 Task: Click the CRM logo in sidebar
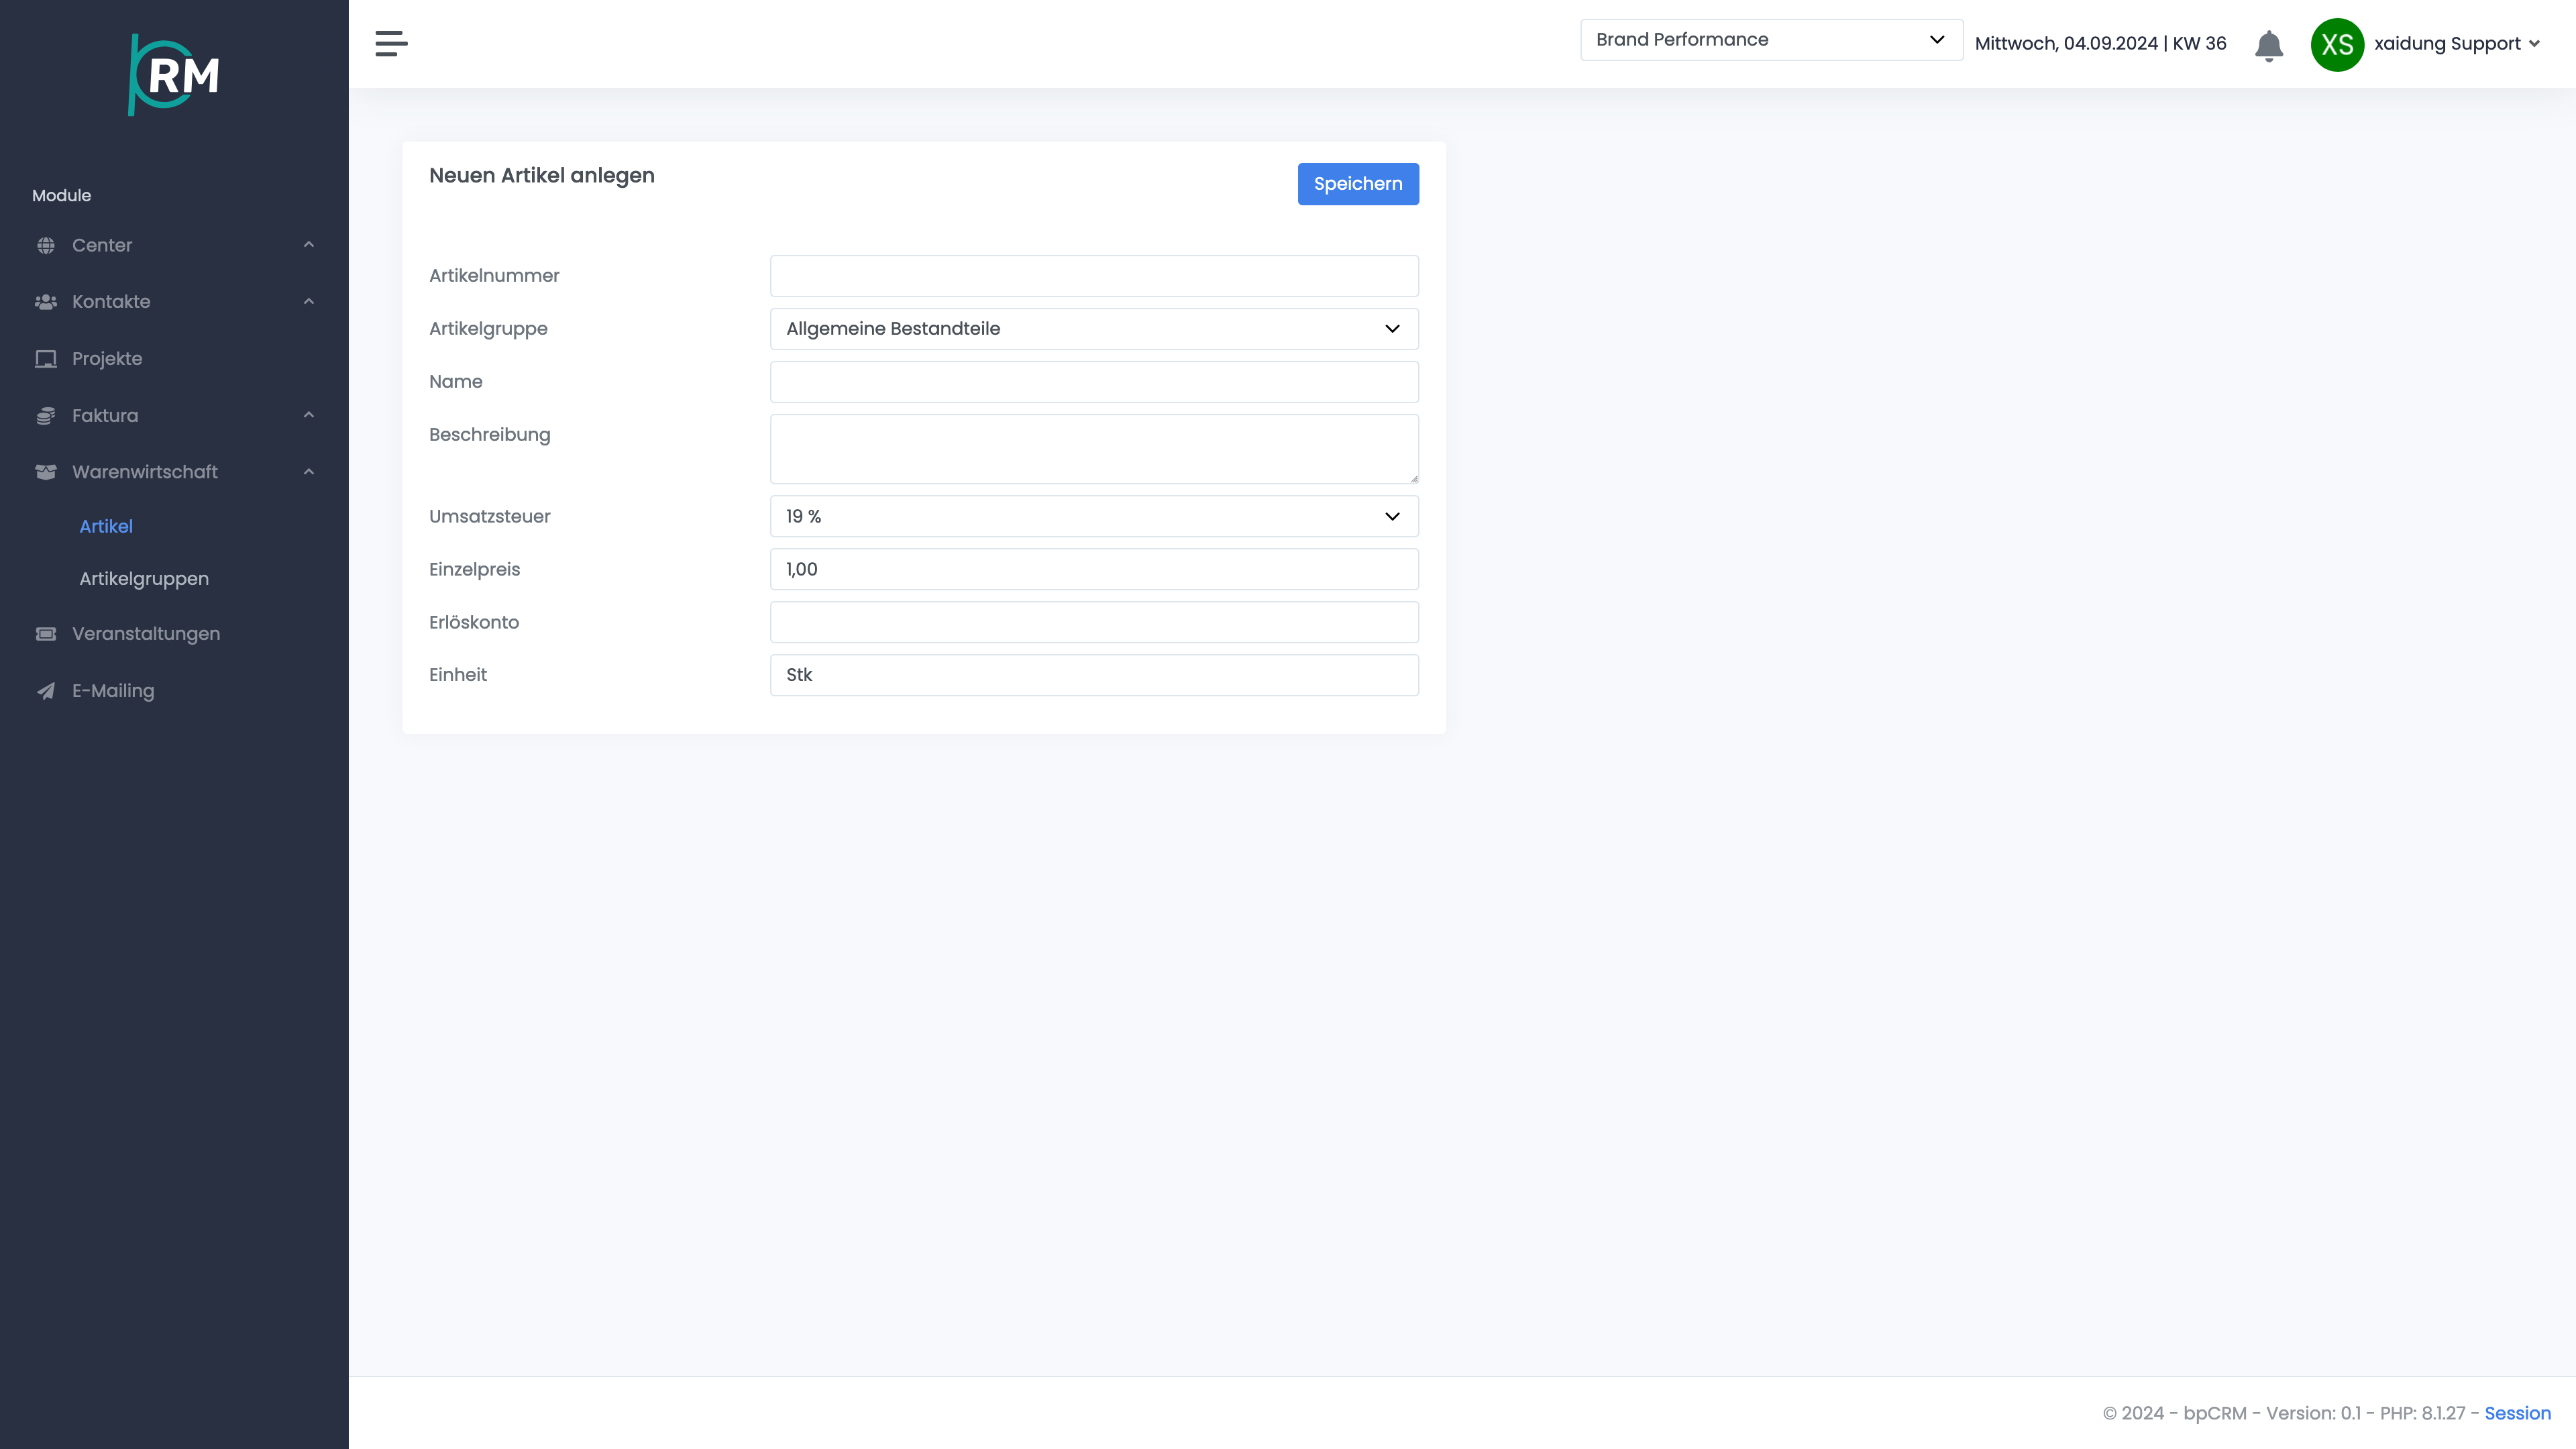(x=174, y=75)
